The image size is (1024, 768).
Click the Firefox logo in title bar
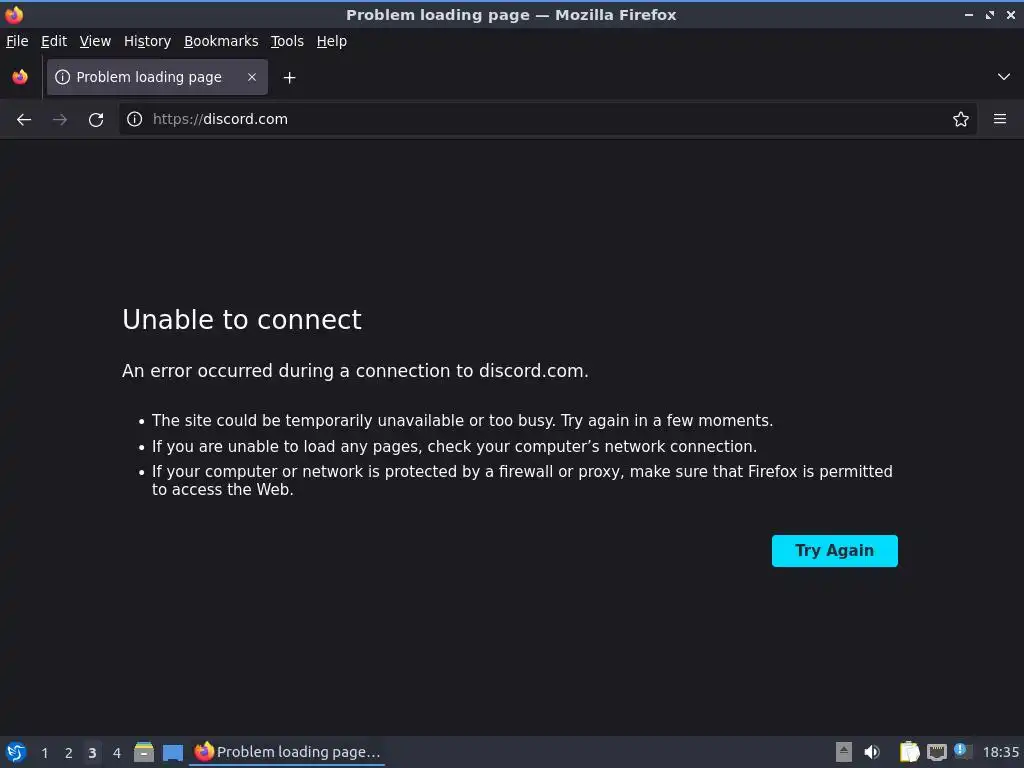coord(14,14)
